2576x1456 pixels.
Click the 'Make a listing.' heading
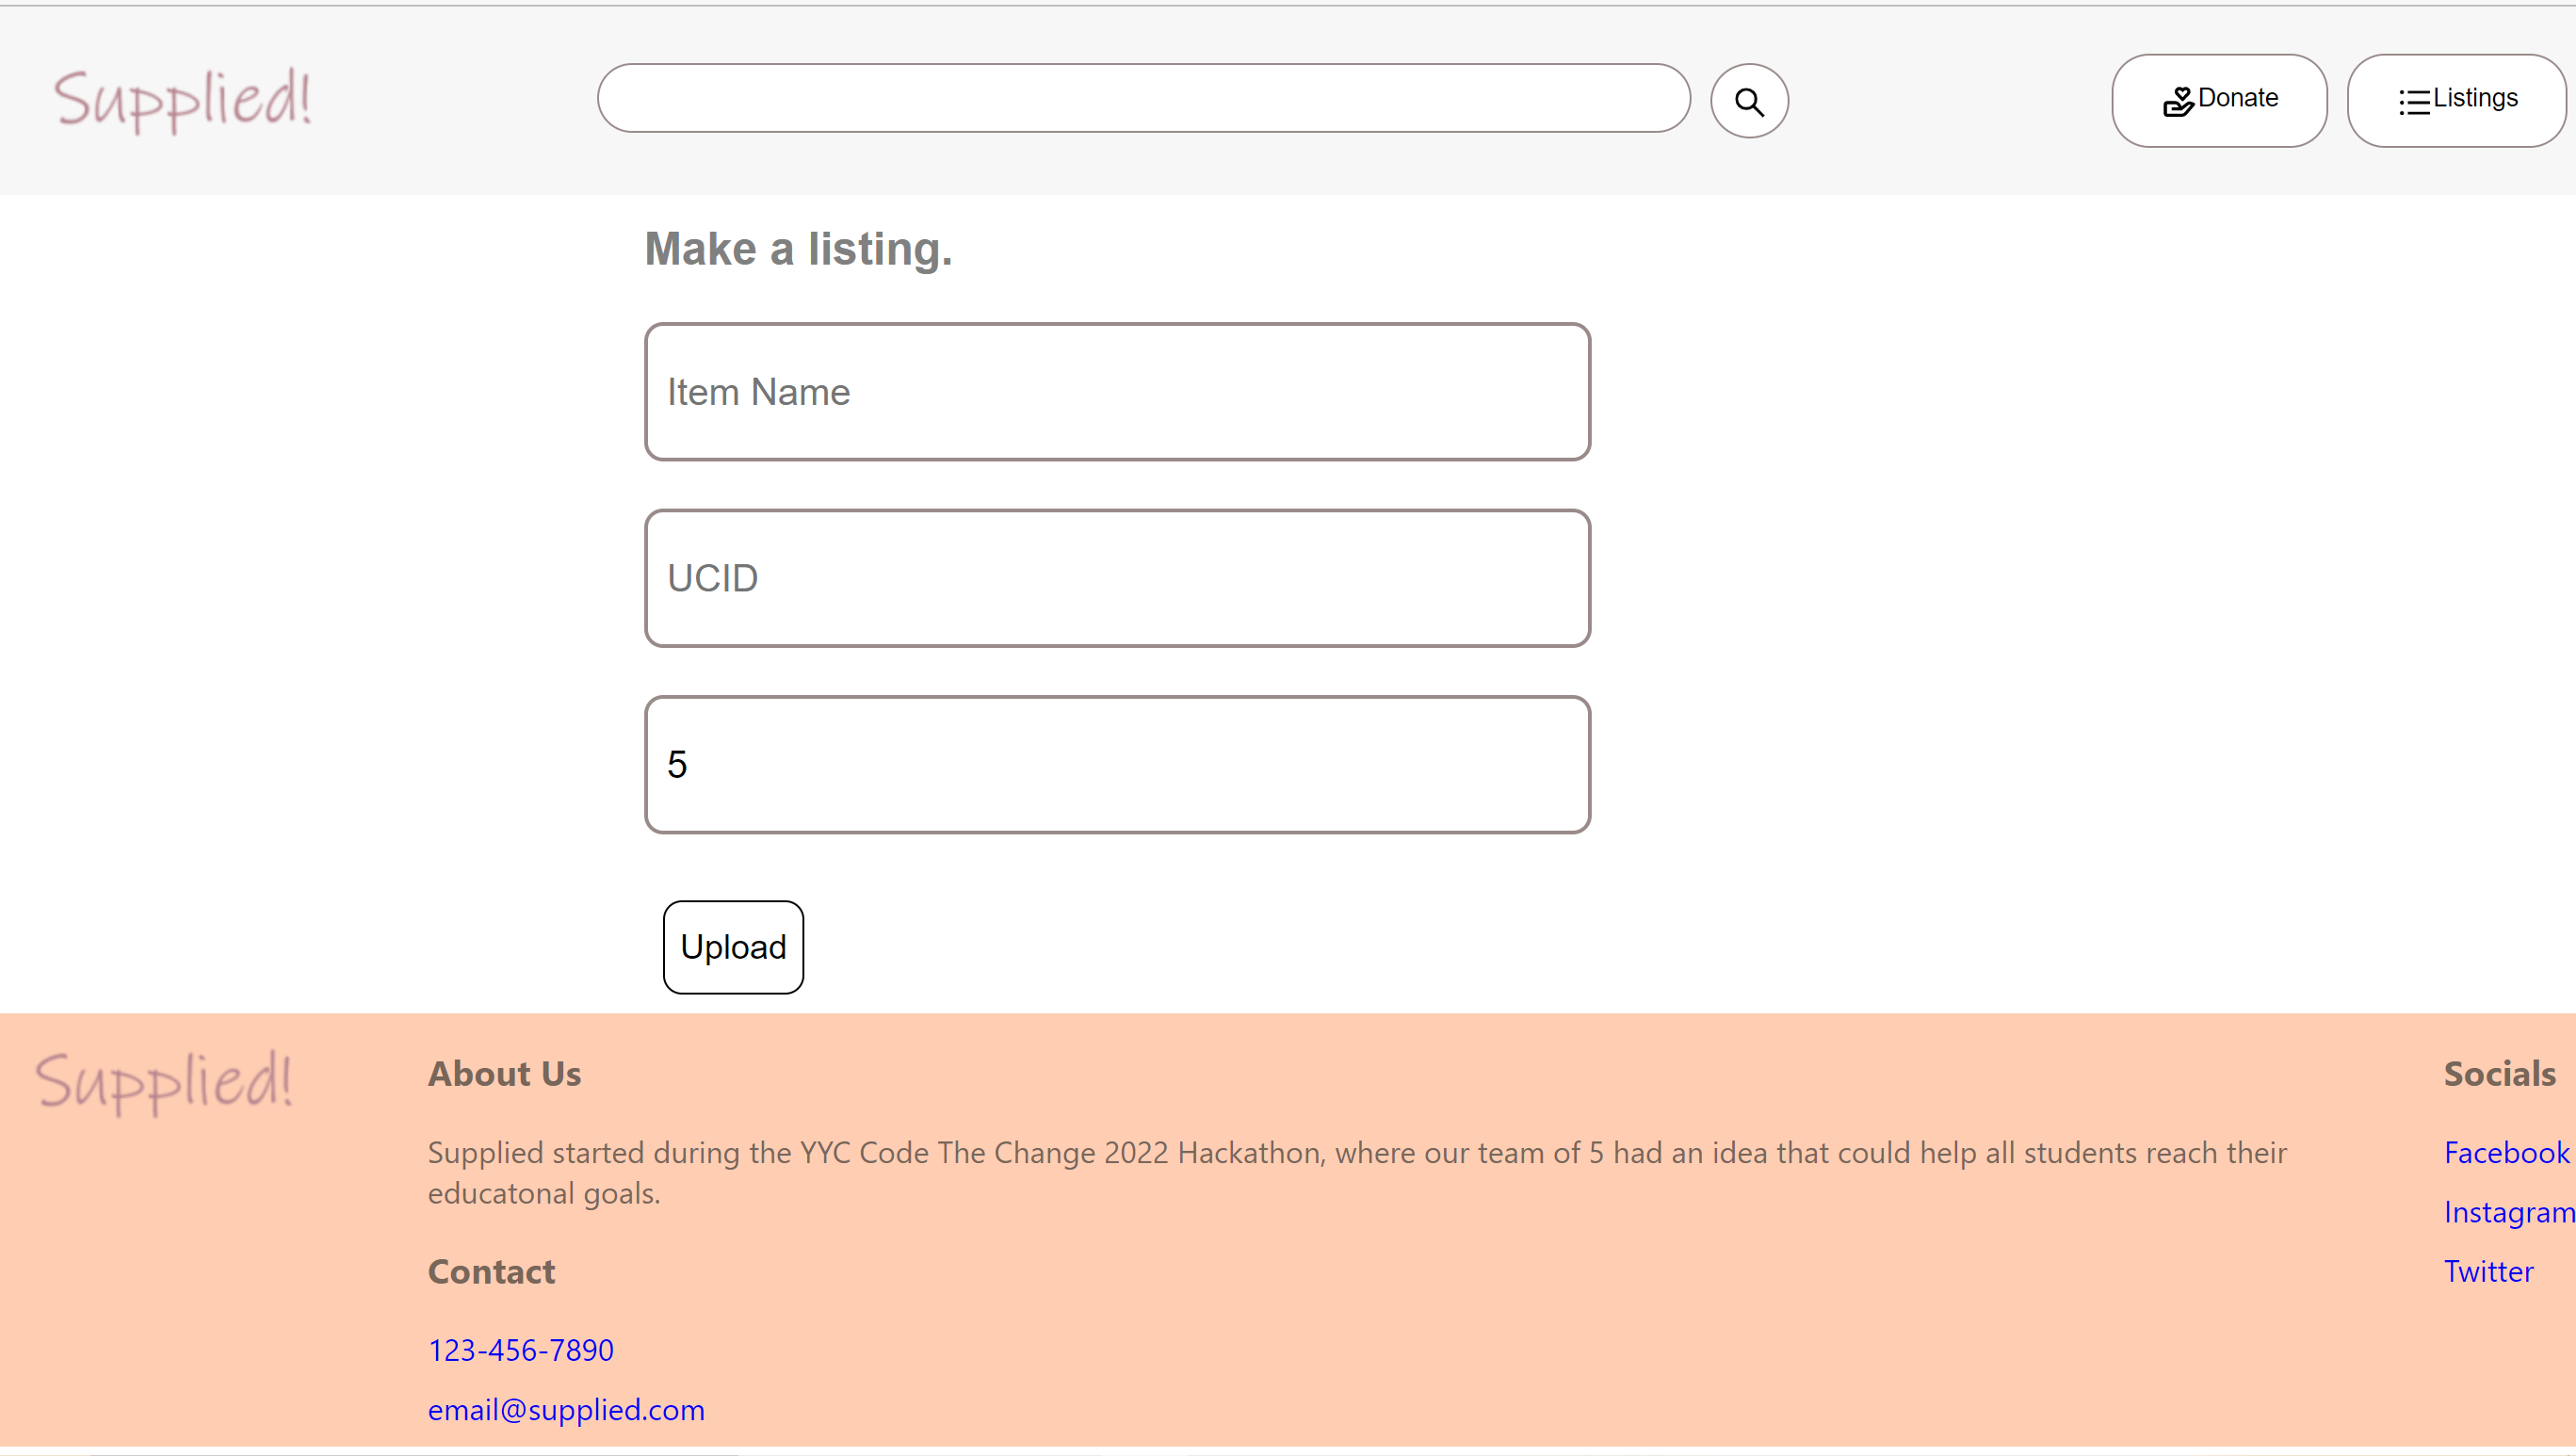tap(798, 249)
